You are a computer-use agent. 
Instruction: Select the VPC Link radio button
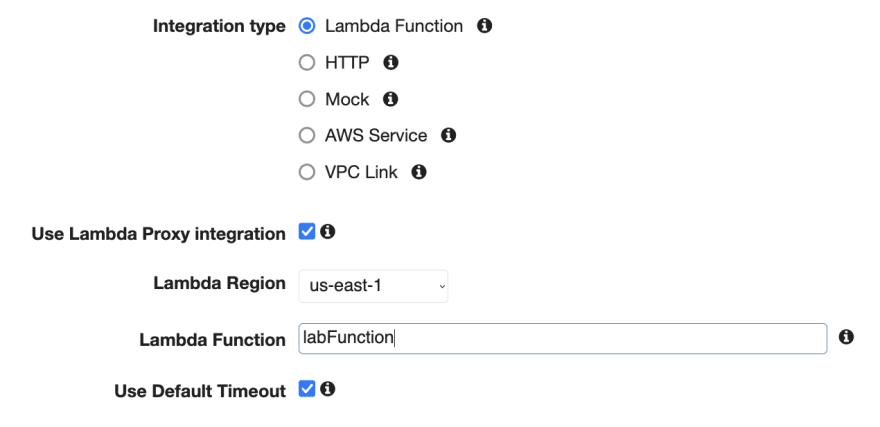[307, 172]
